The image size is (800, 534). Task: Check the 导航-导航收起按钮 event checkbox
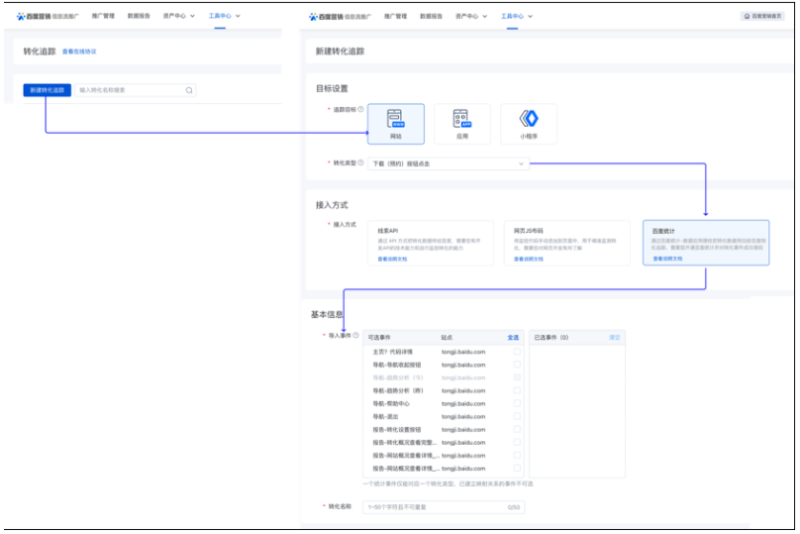click(517, 365)
